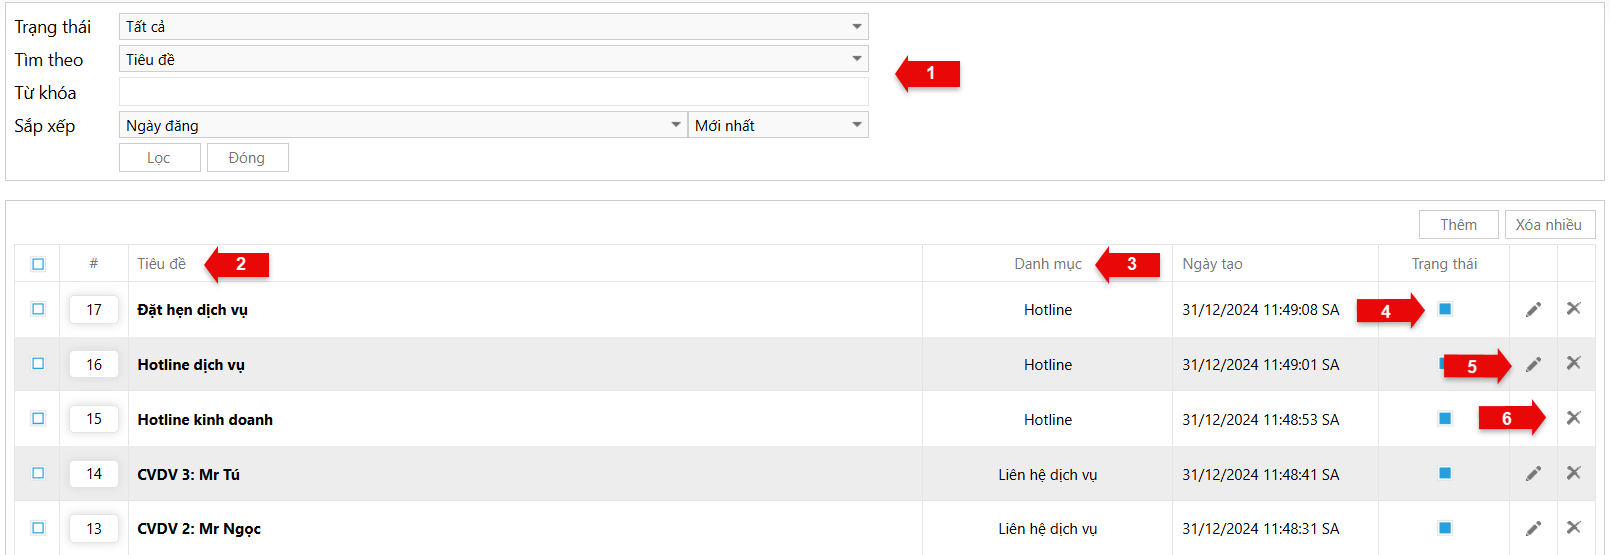This screenshot has height=555, width=1610.
Task: Tick the select-all checkbox in header
Action: [38, 264]
